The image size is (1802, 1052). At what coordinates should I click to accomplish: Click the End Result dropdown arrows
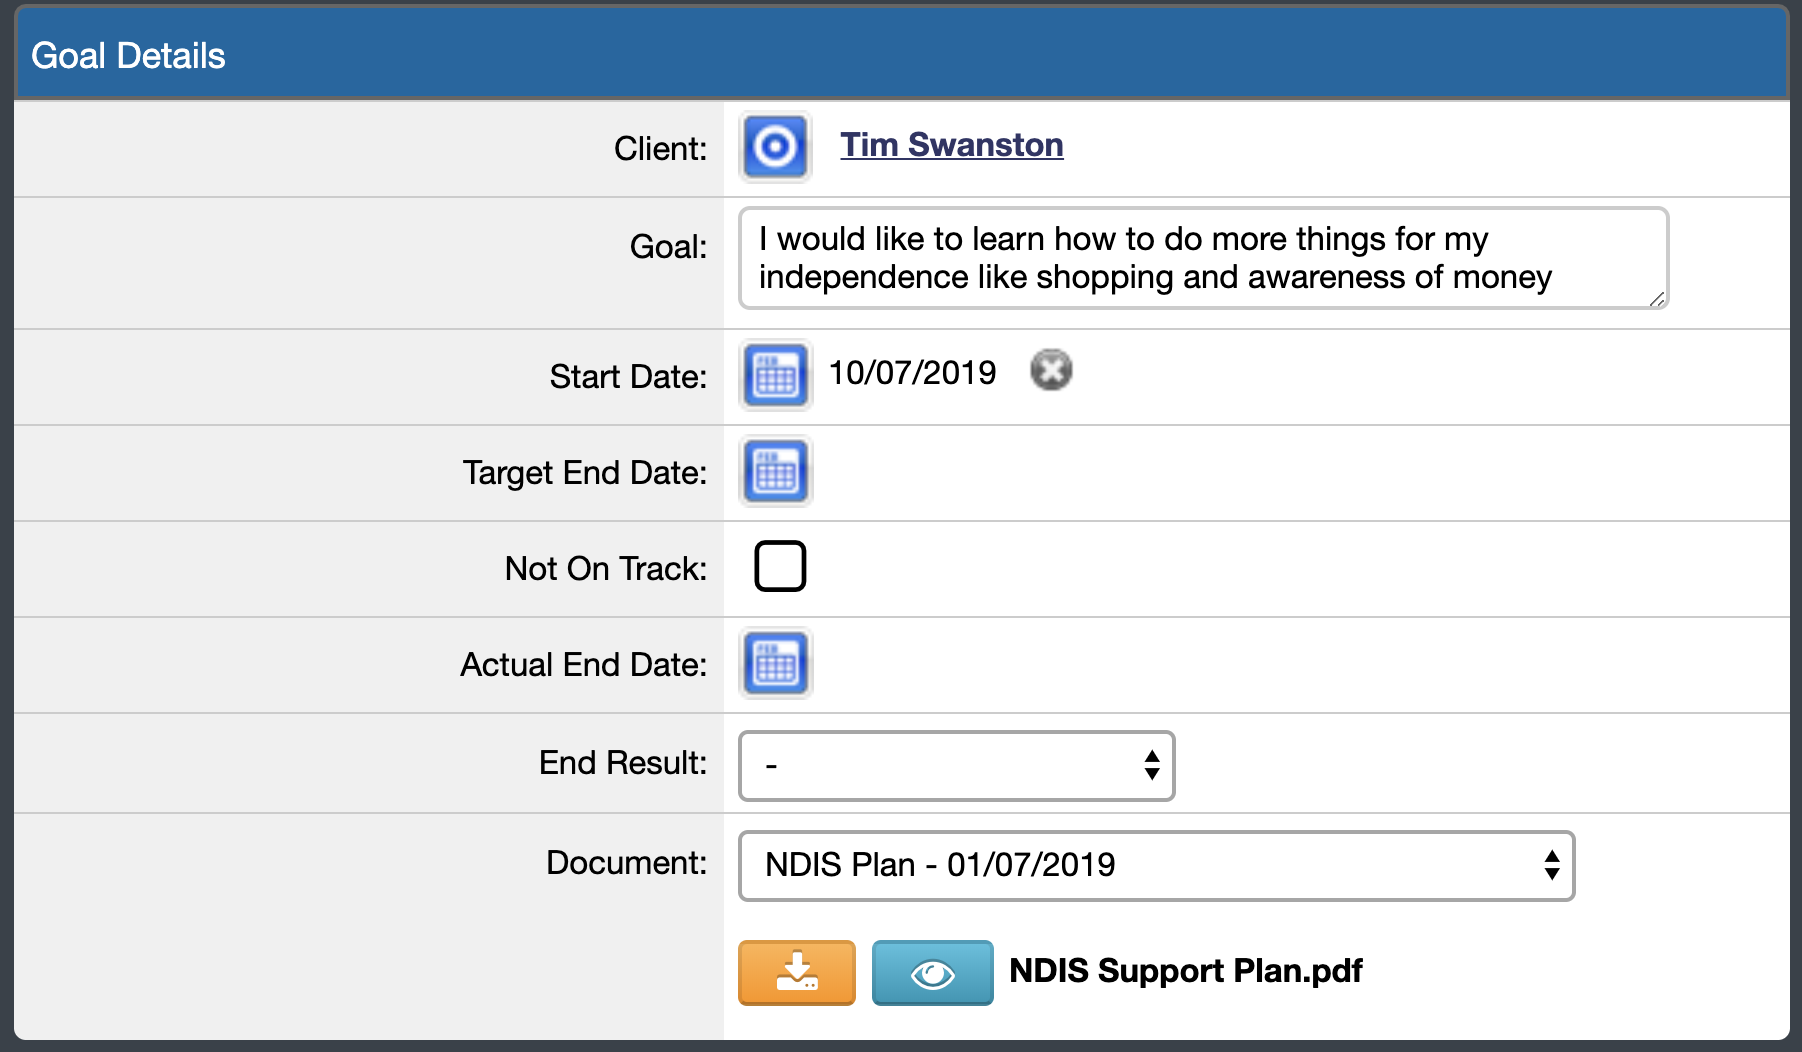click(x=1152, y=766)
